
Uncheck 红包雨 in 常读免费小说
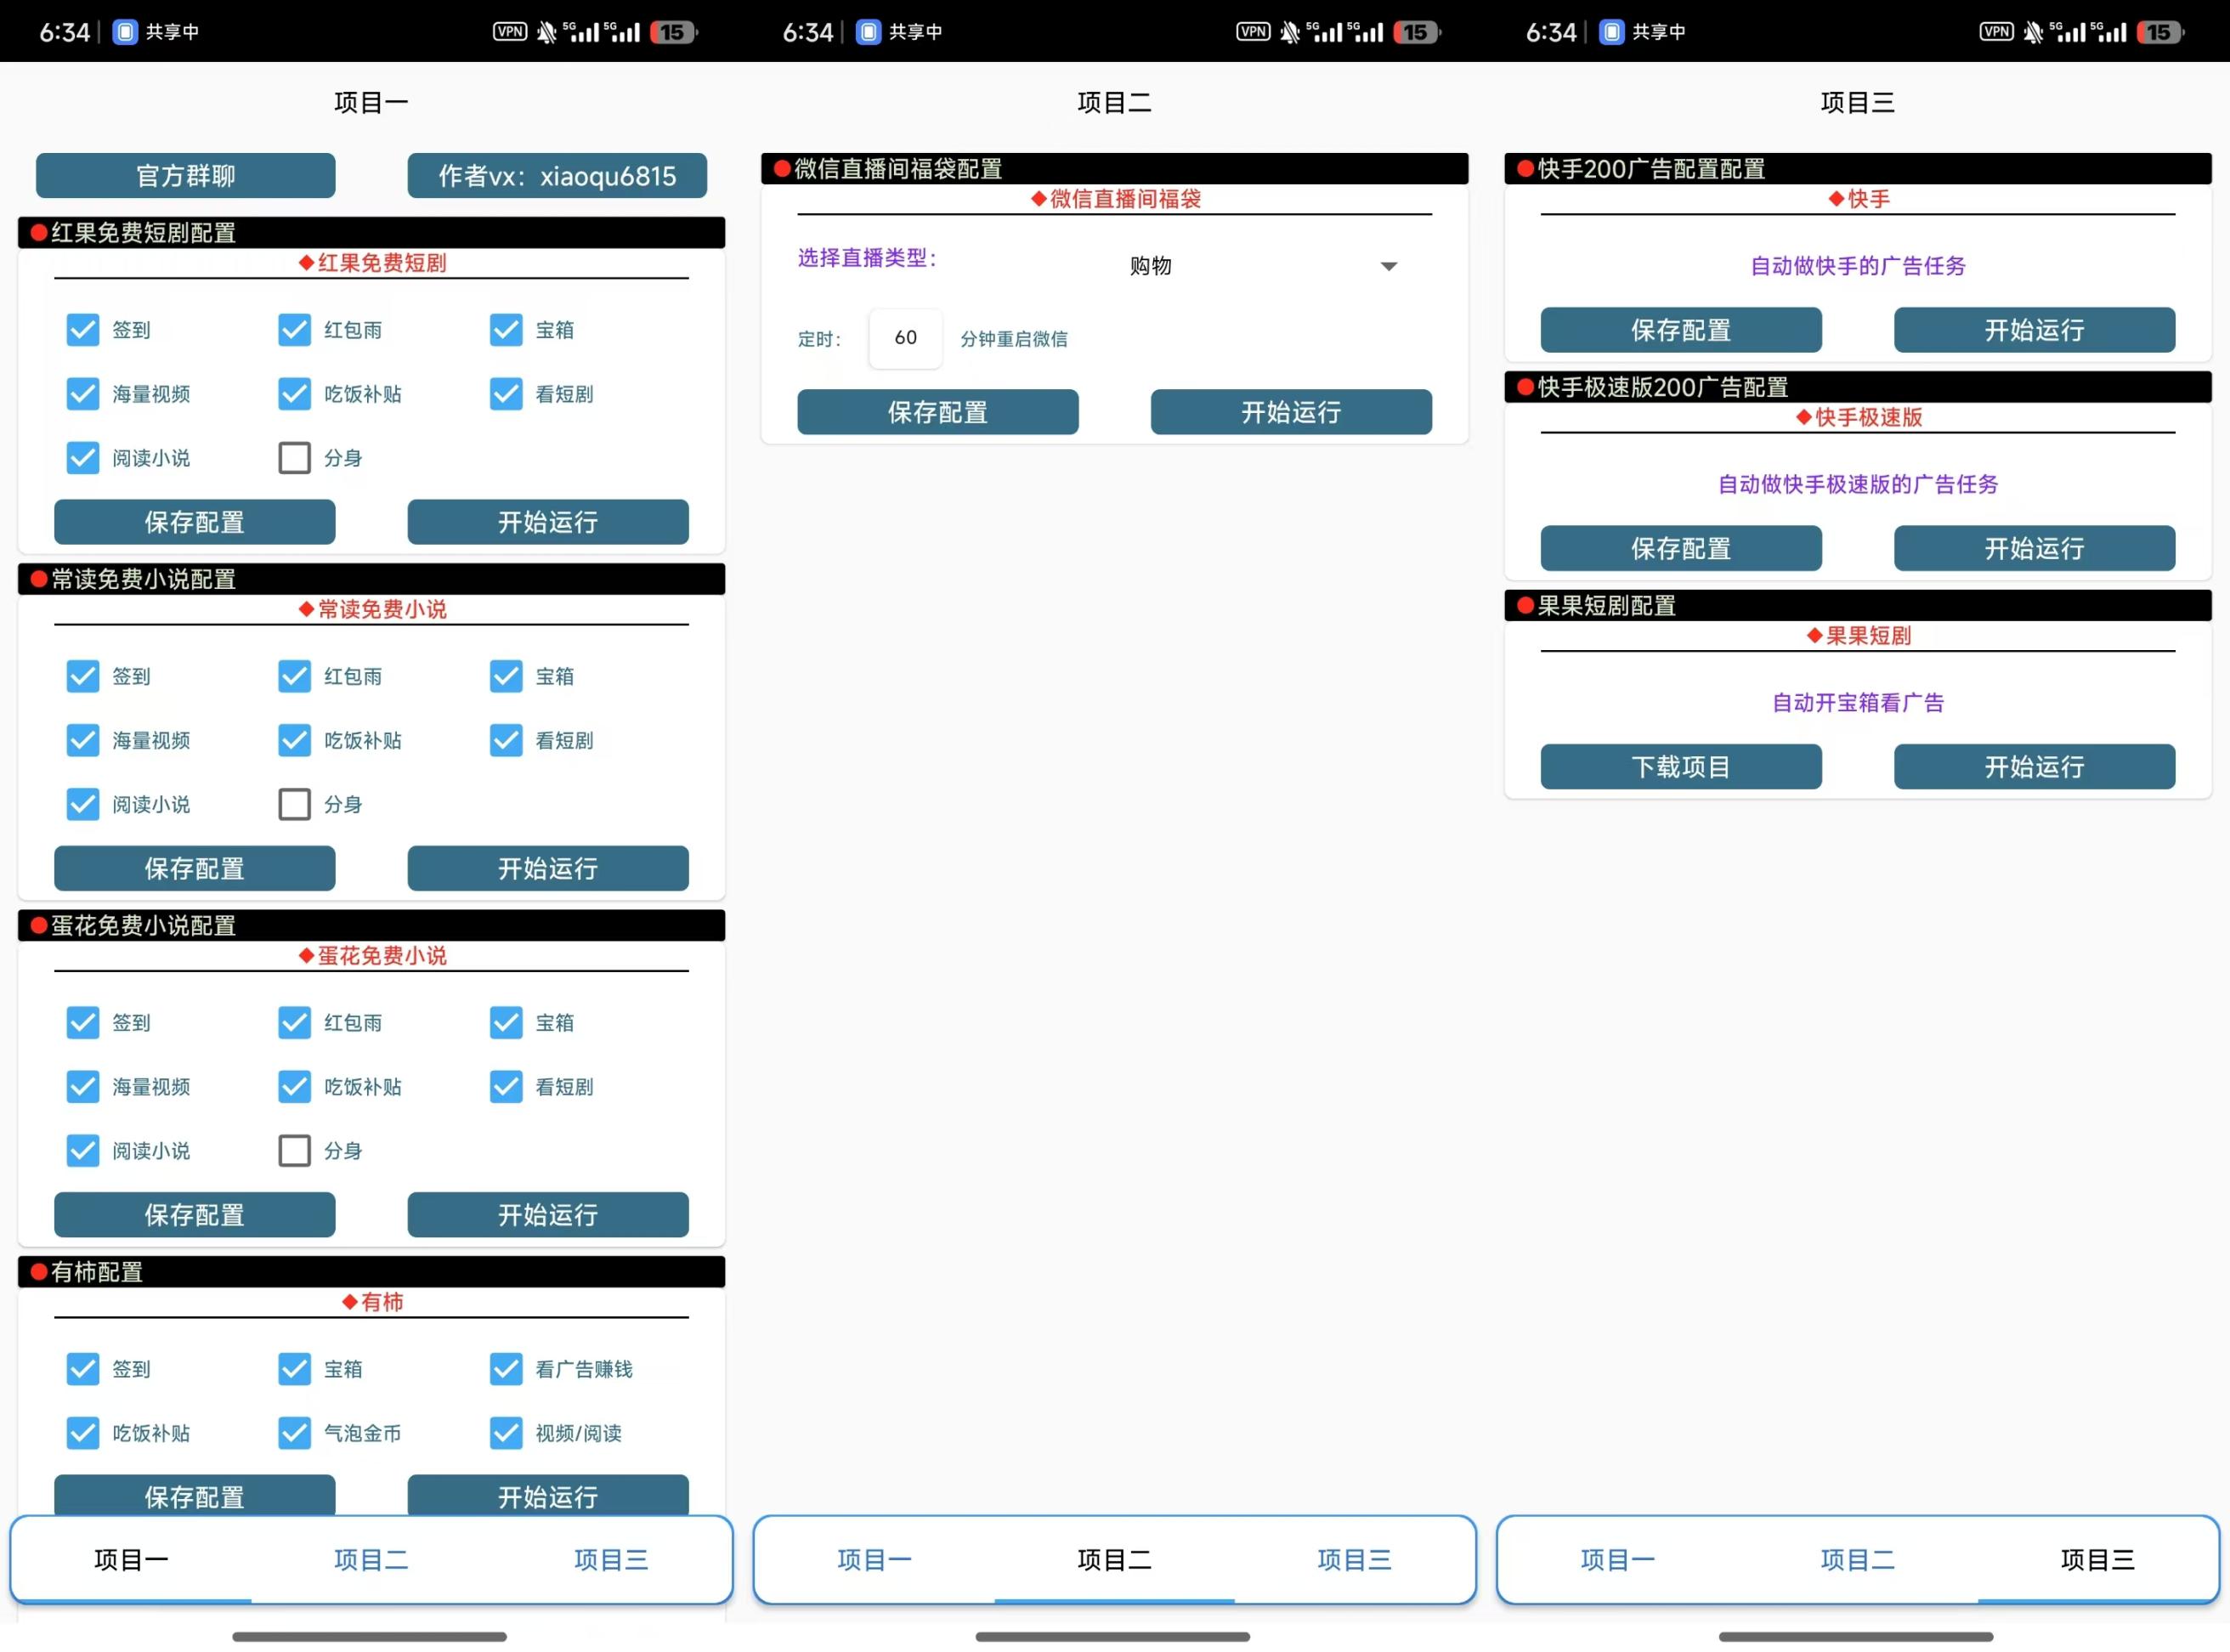(x=295, y=676)
